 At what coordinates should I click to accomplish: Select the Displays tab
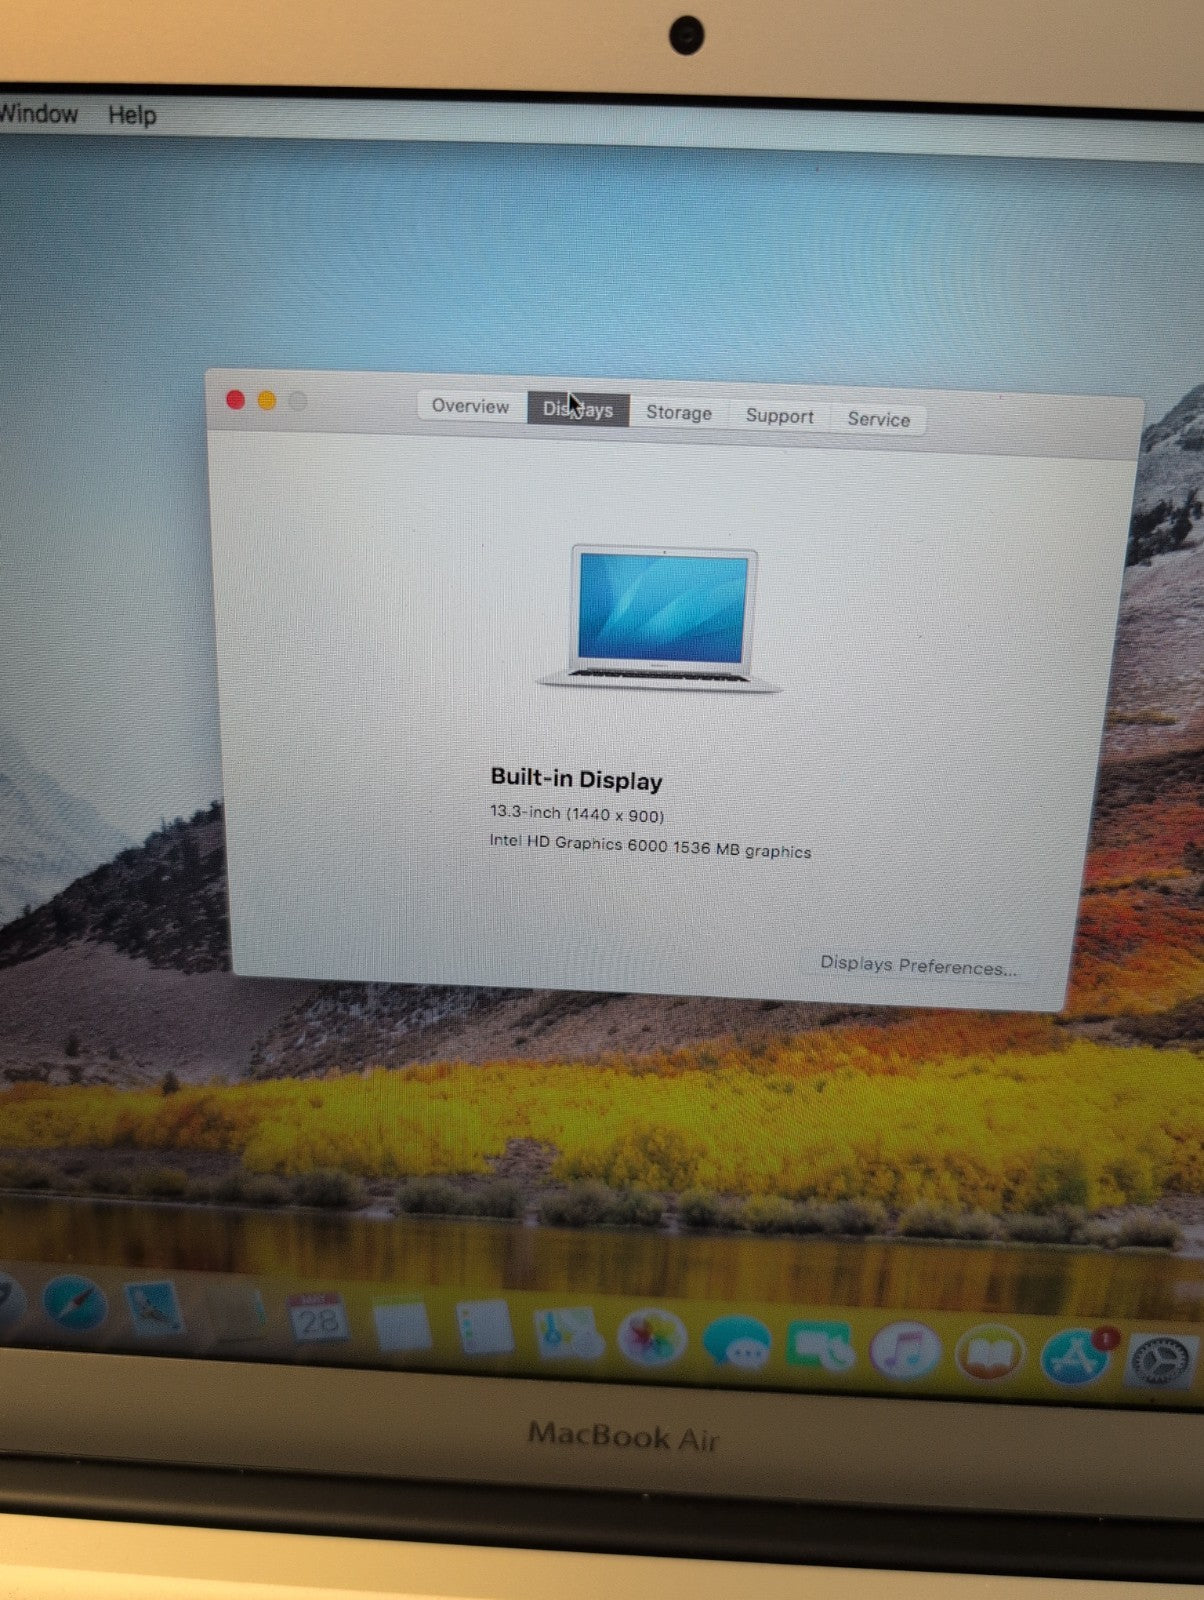[578, 409]
